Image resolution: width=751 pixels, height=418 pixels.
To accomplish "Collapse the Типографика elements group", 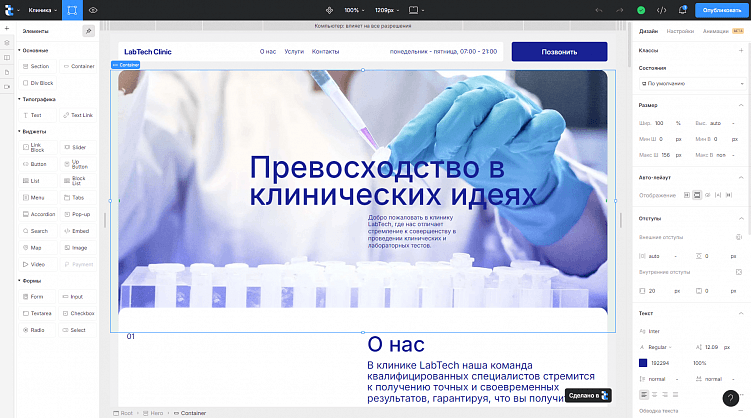I will tap(37, 99).
